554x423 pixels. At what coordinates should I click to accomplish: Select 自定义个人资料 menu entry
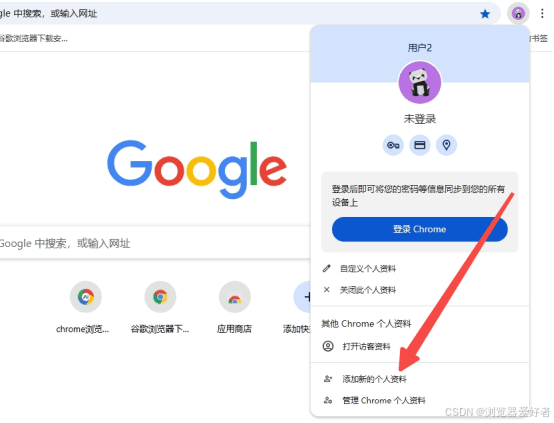(420, 269)
